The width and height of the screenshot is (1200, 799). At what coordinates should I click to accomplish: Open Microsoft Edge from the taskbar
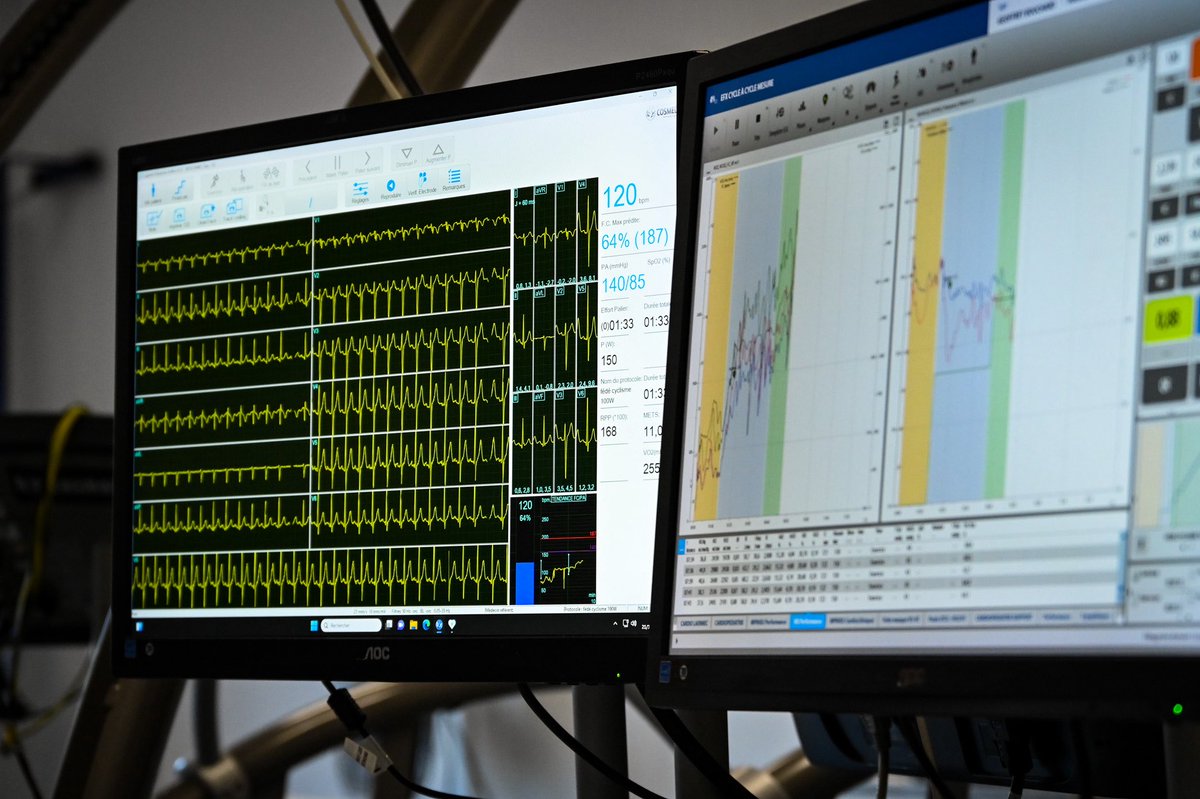[426, 624]
